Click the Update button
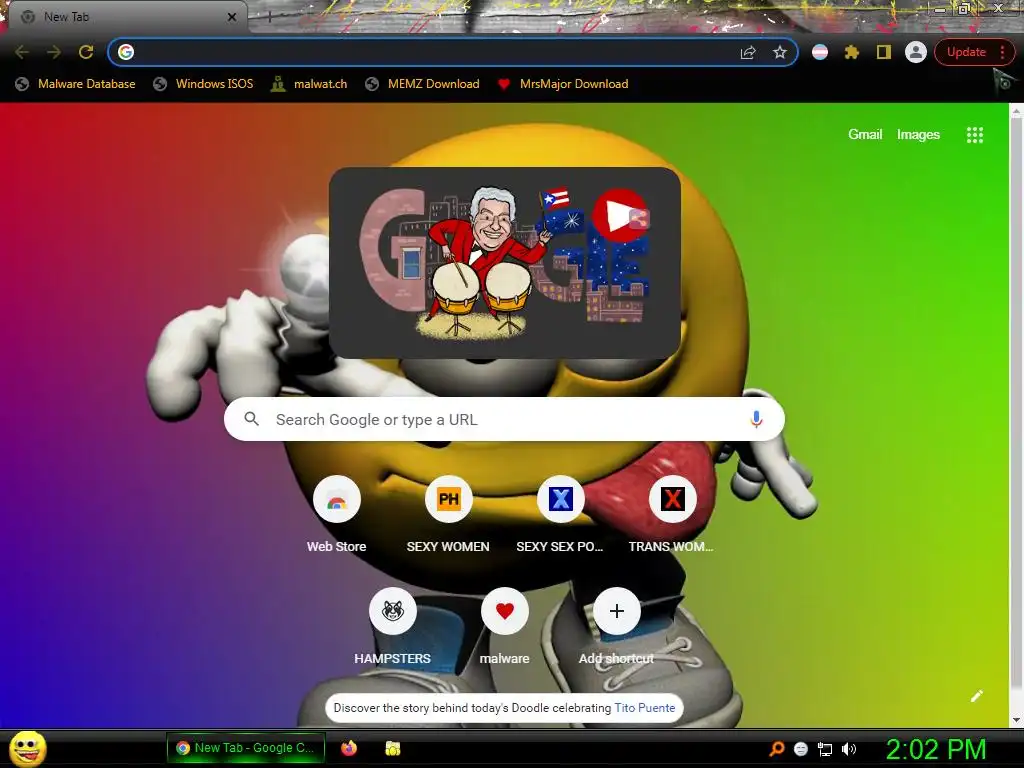This screenshot has width=1024, height=768. click(x=966, y=52)
